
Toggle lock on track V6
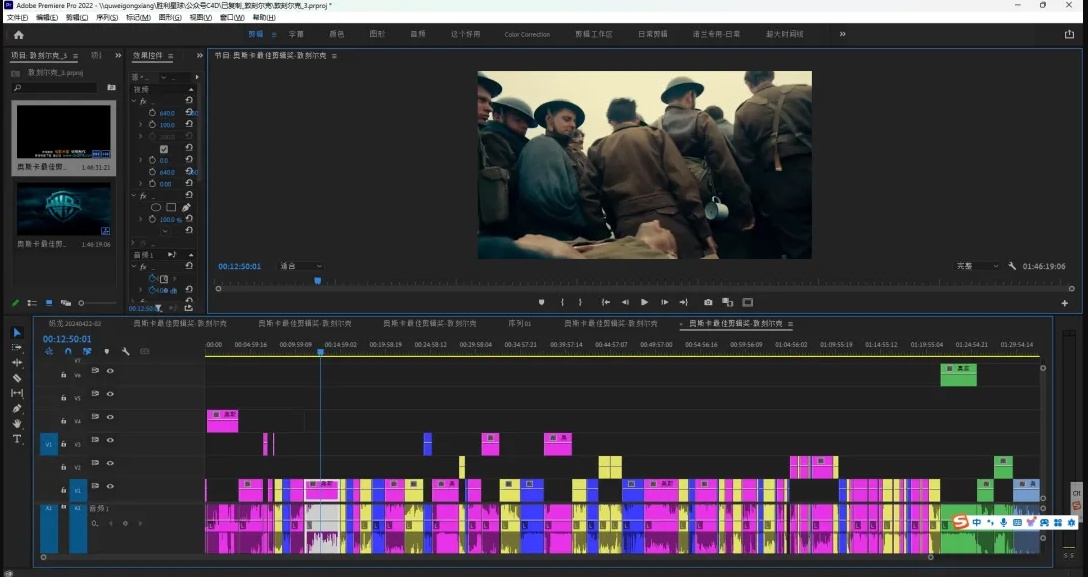(x=64, y=375)
